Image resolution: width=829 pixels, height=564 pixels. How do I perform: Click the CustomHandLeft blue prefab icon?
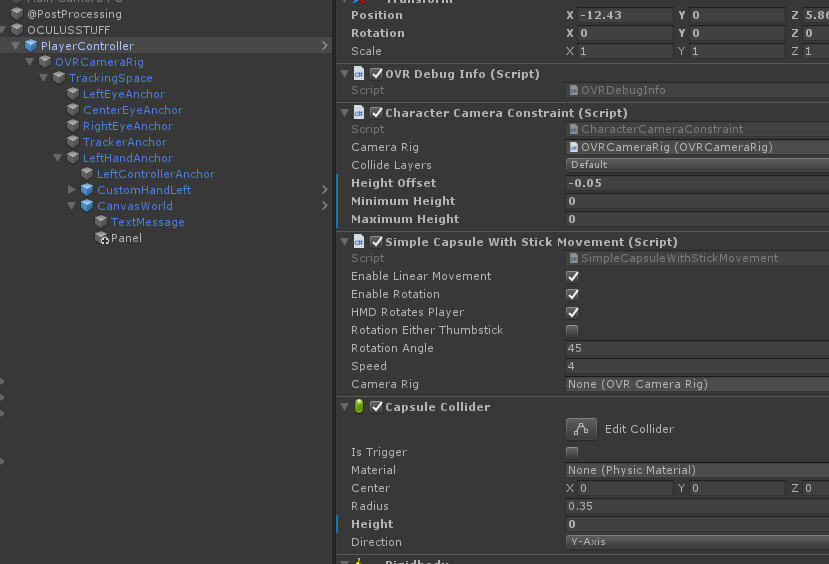coord(87,190)
